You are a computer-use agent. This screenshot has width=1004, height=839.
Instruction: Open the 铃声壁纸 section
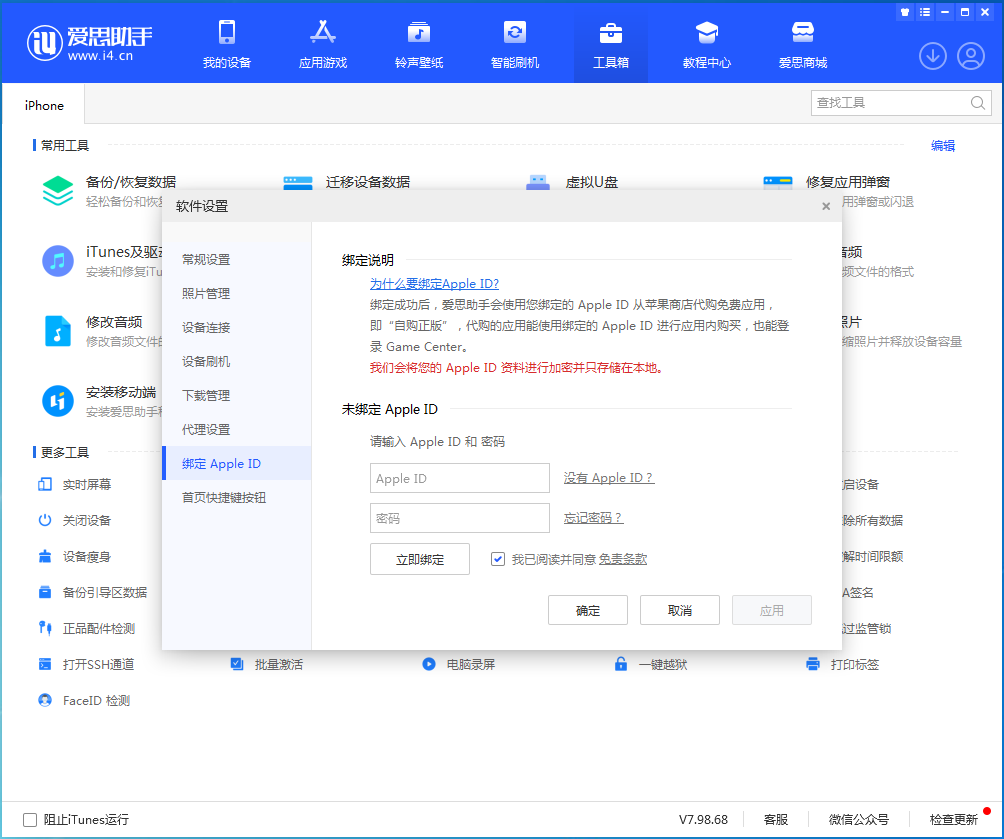click(418, 44)
